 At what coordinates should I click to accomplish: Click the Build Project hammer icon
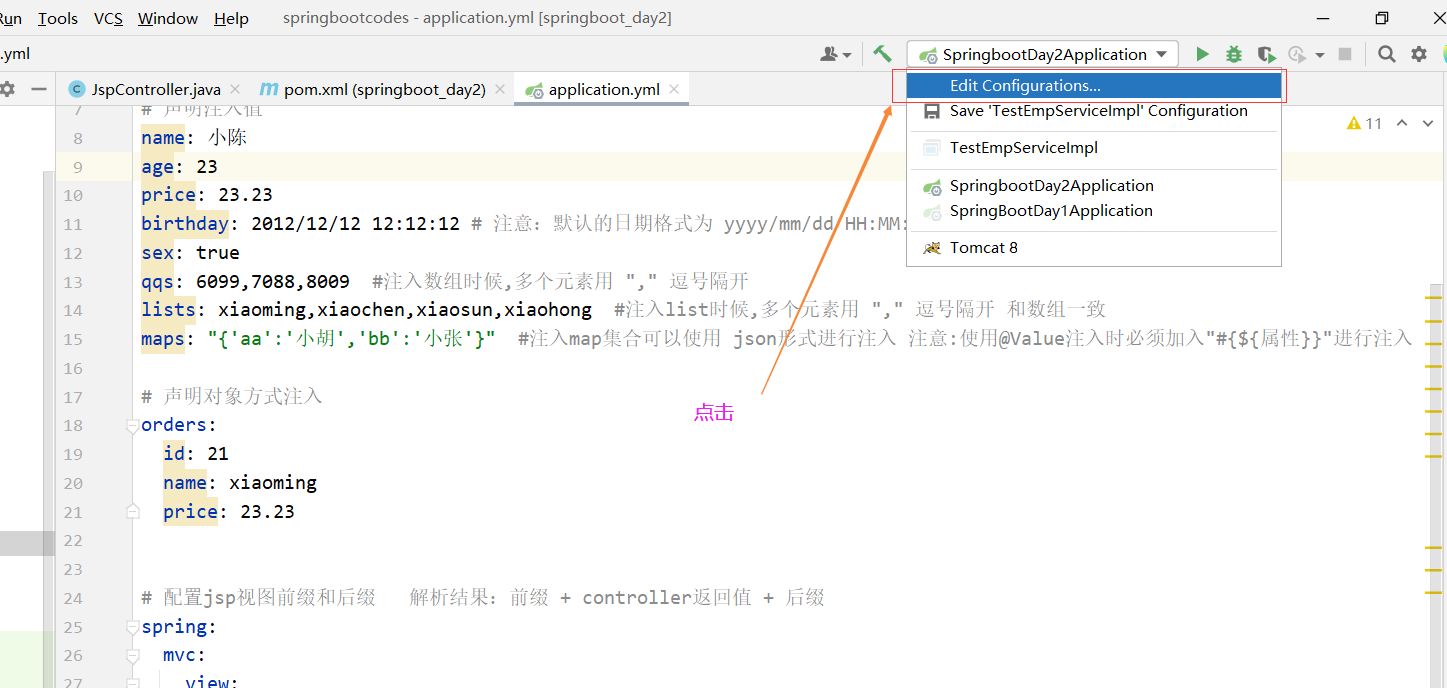pyautogui.click(x=882, y=54)
